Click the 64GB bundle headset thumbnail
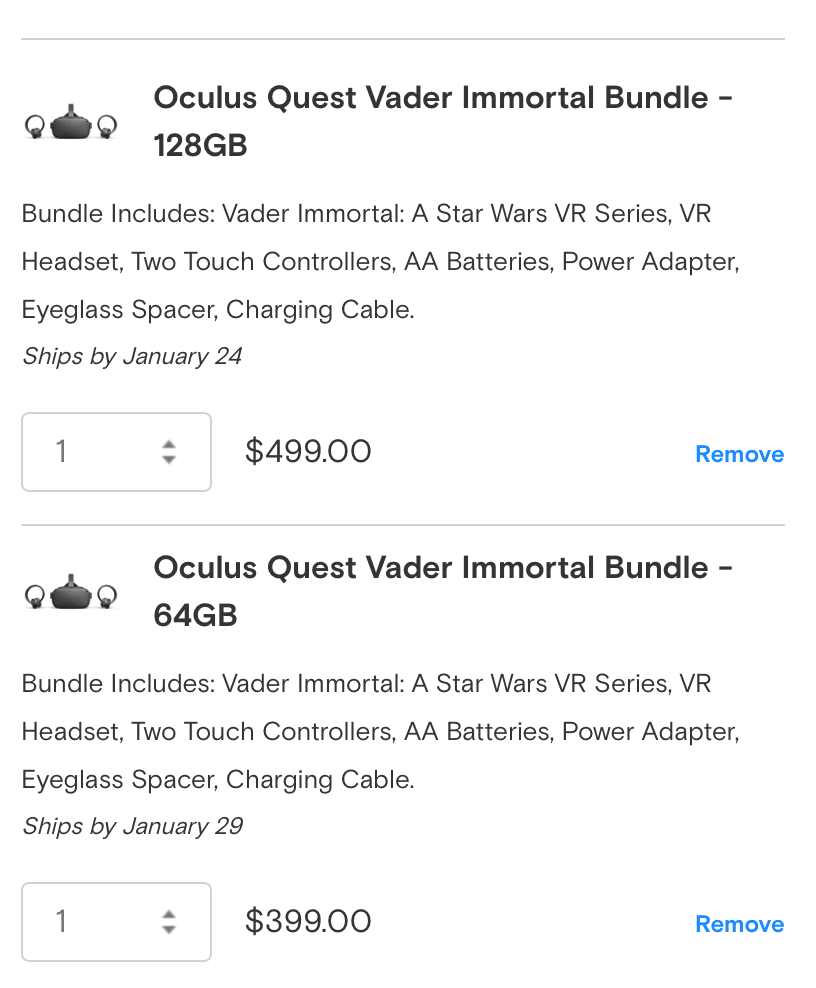Image resolution: width=816 pixels, height=988 pixels. tap(71, 595)
